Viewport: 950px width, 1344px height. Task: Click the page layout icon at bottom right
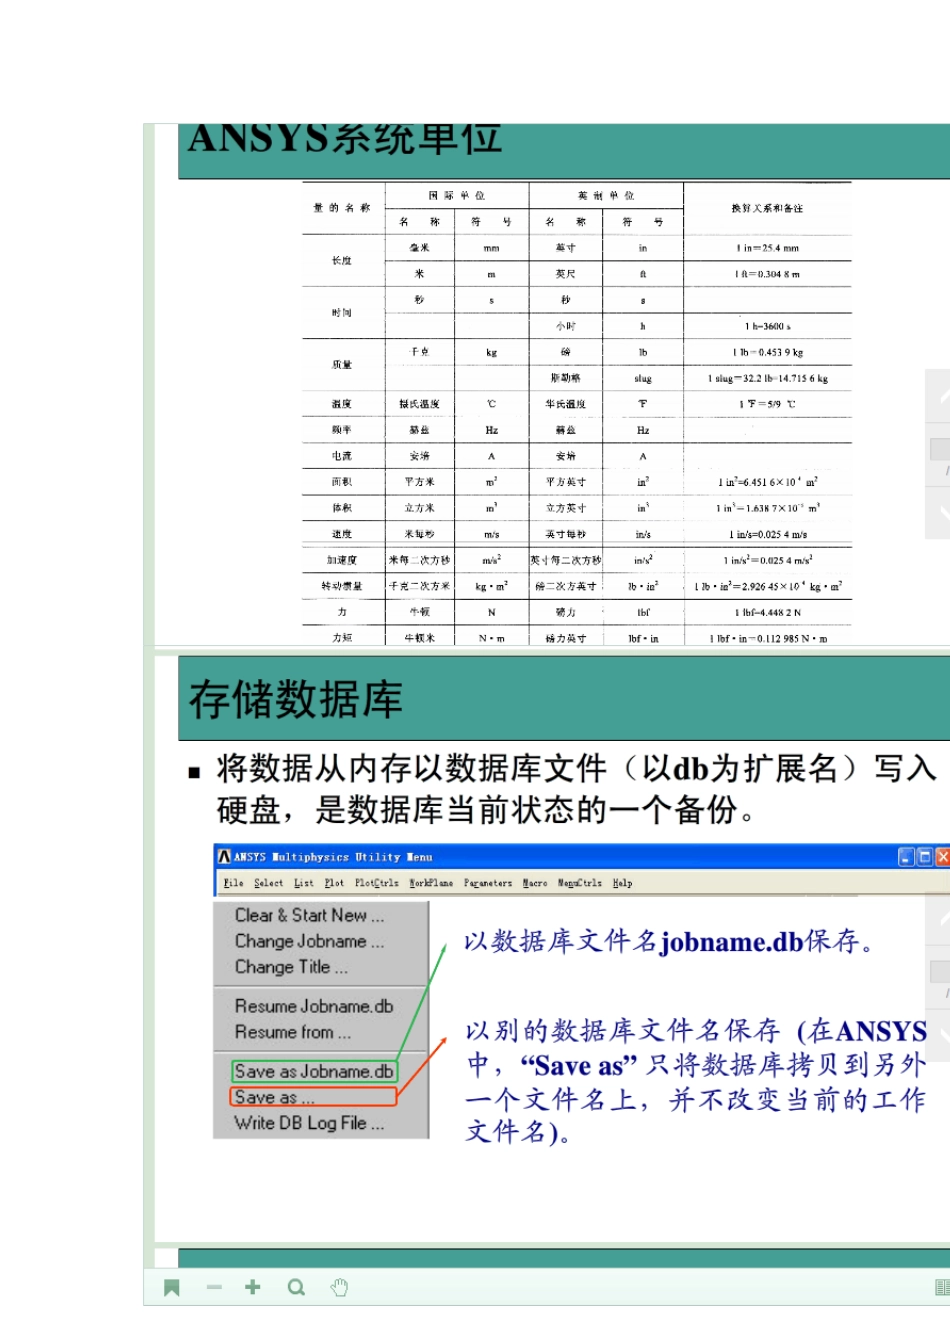pos(941,1287)
